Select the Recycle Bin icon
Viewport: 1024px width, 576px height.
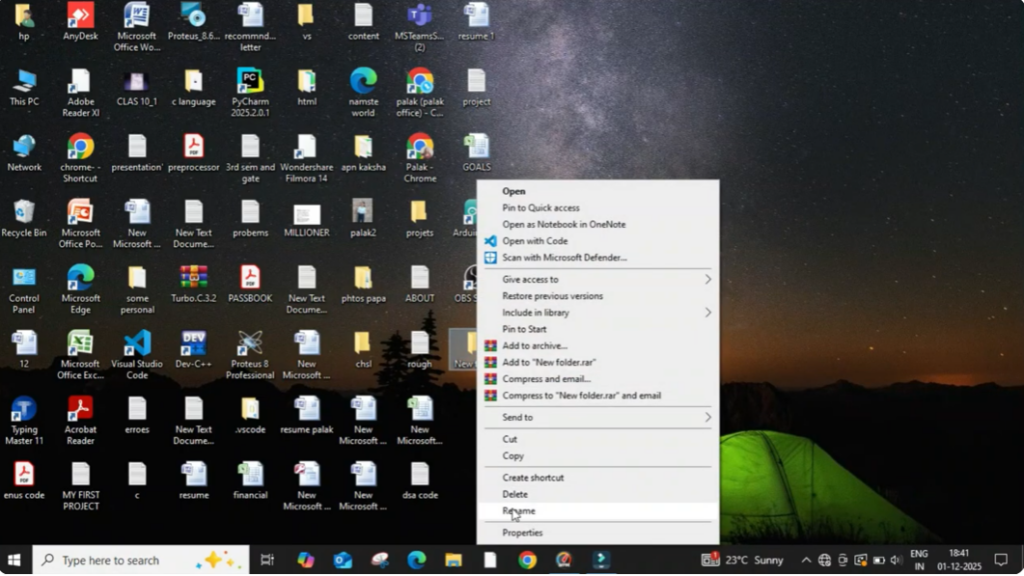(24, 213)
